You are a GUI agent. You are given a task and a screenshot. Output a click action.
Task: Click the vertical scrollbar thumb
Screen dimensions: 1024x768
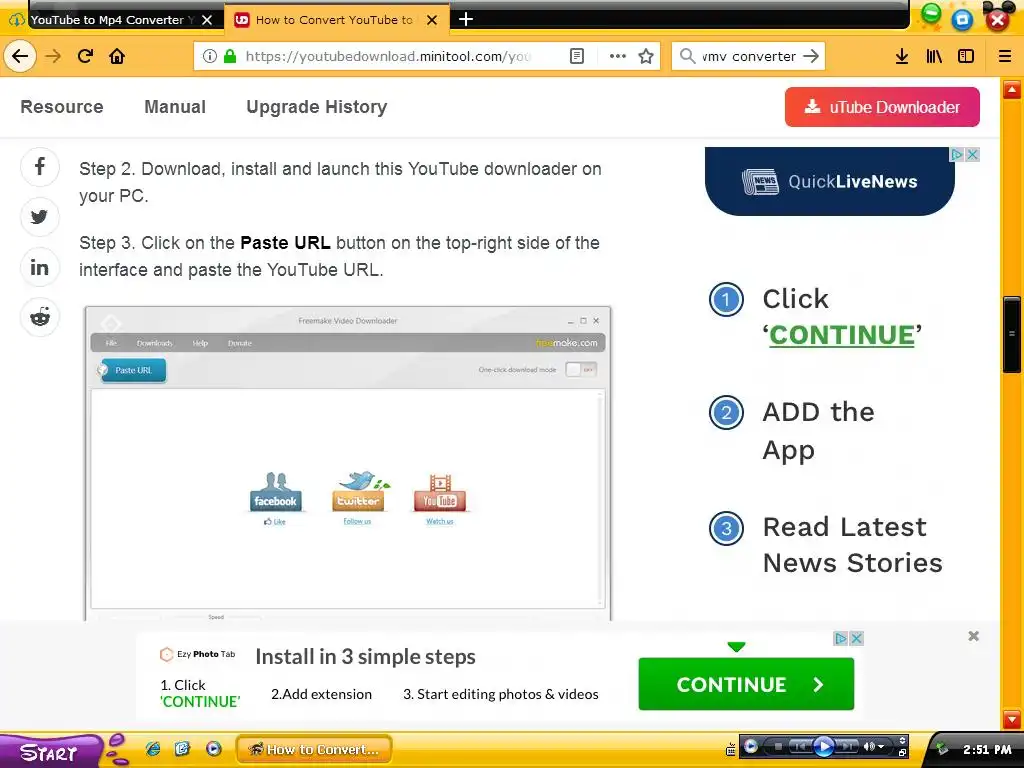(x=1012, y=334)
